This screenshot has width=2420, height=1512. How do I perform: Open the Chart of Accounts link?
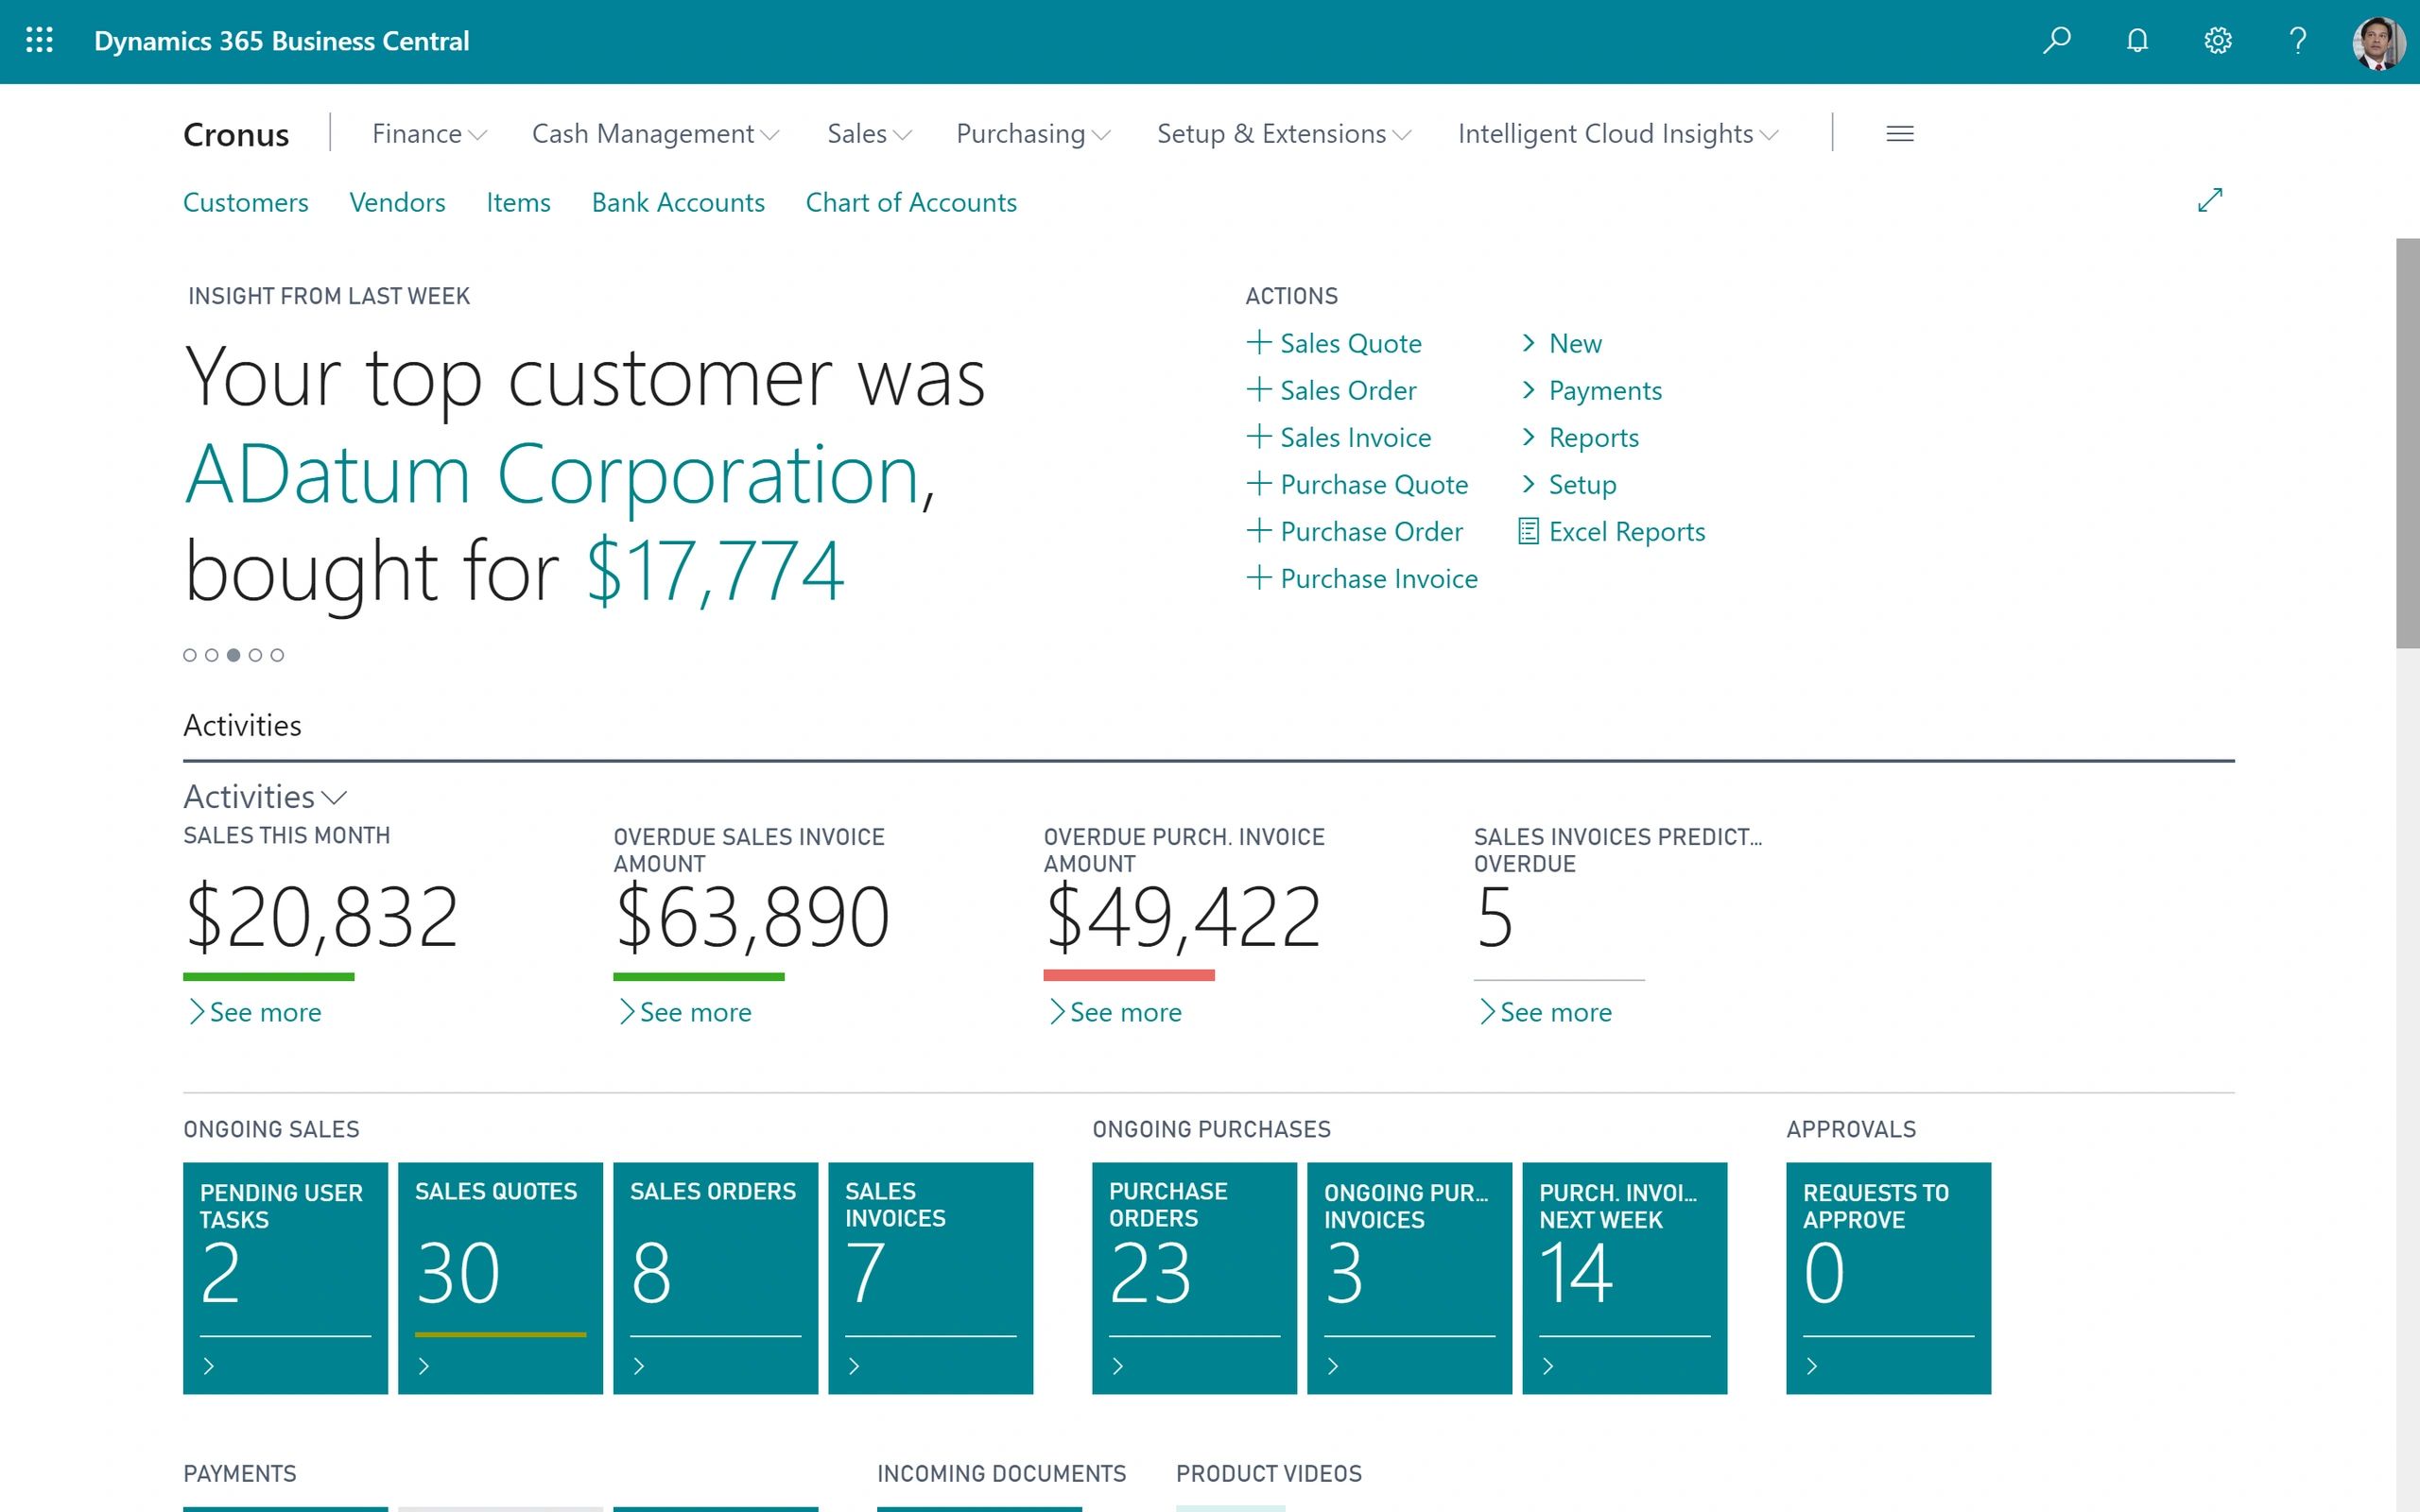click(x=910, y=202)
